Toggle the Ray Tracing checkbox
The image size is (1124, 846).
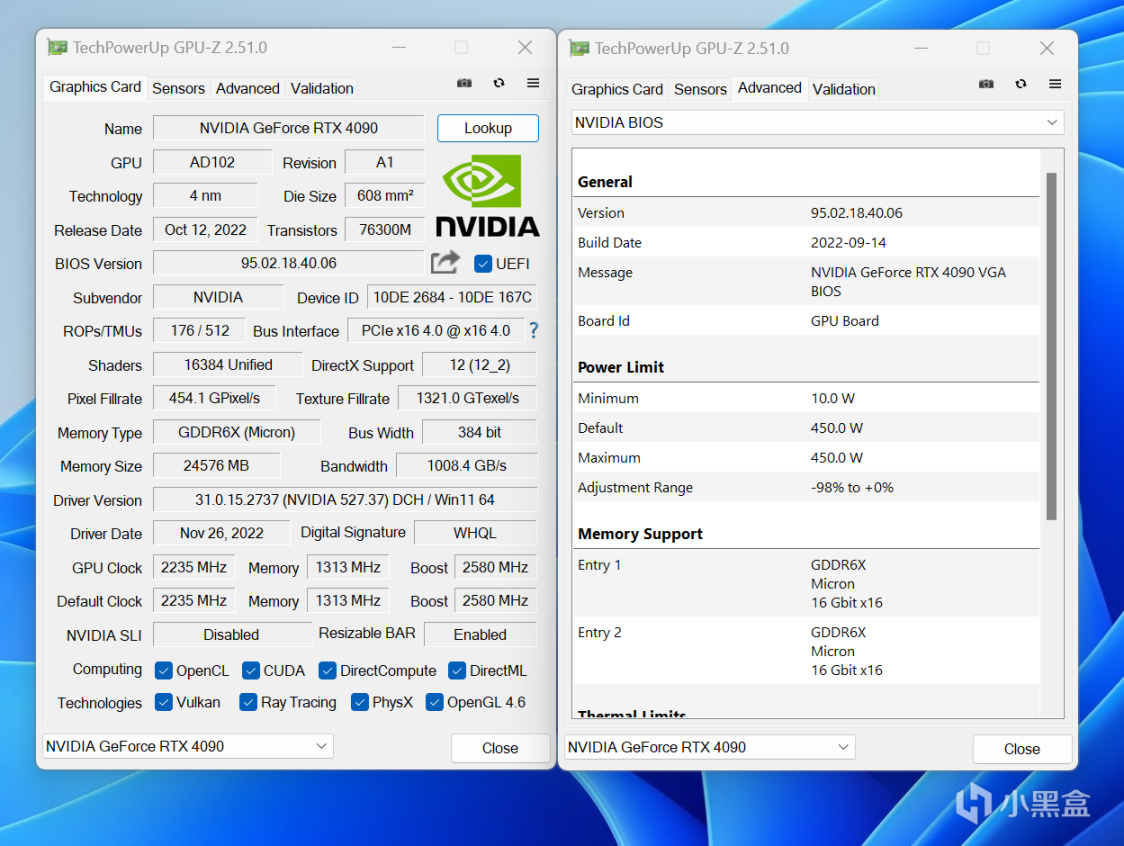pyautogui.click(x=249, y=703)
